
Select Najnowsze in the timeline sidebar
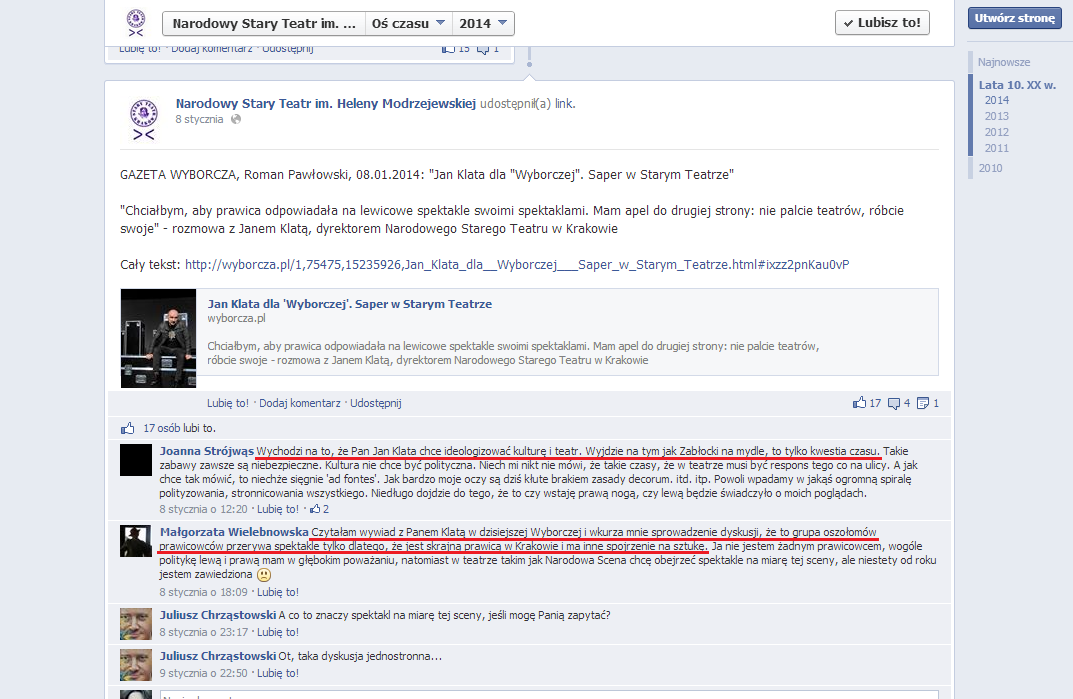1003,62
